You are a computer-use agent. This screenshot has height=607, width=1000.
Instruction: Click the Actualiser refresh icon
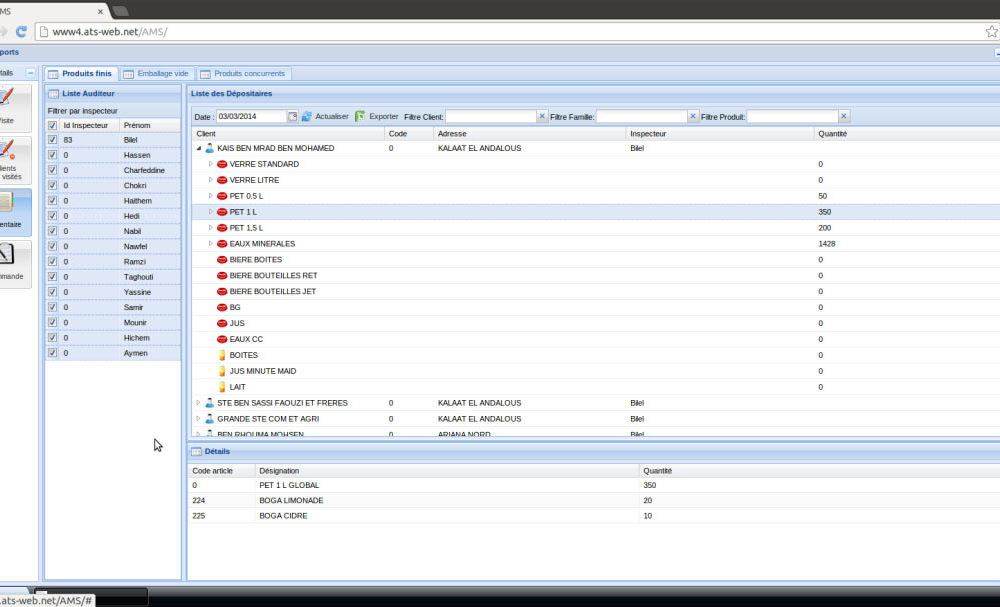click(x=307, y=117)
